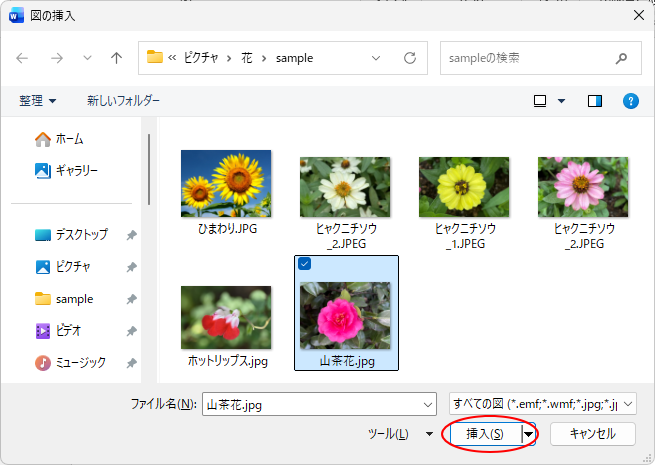Open ツール(L) menu
The height and width of the screenshot is (465, 655).
(x=400, y=434)
